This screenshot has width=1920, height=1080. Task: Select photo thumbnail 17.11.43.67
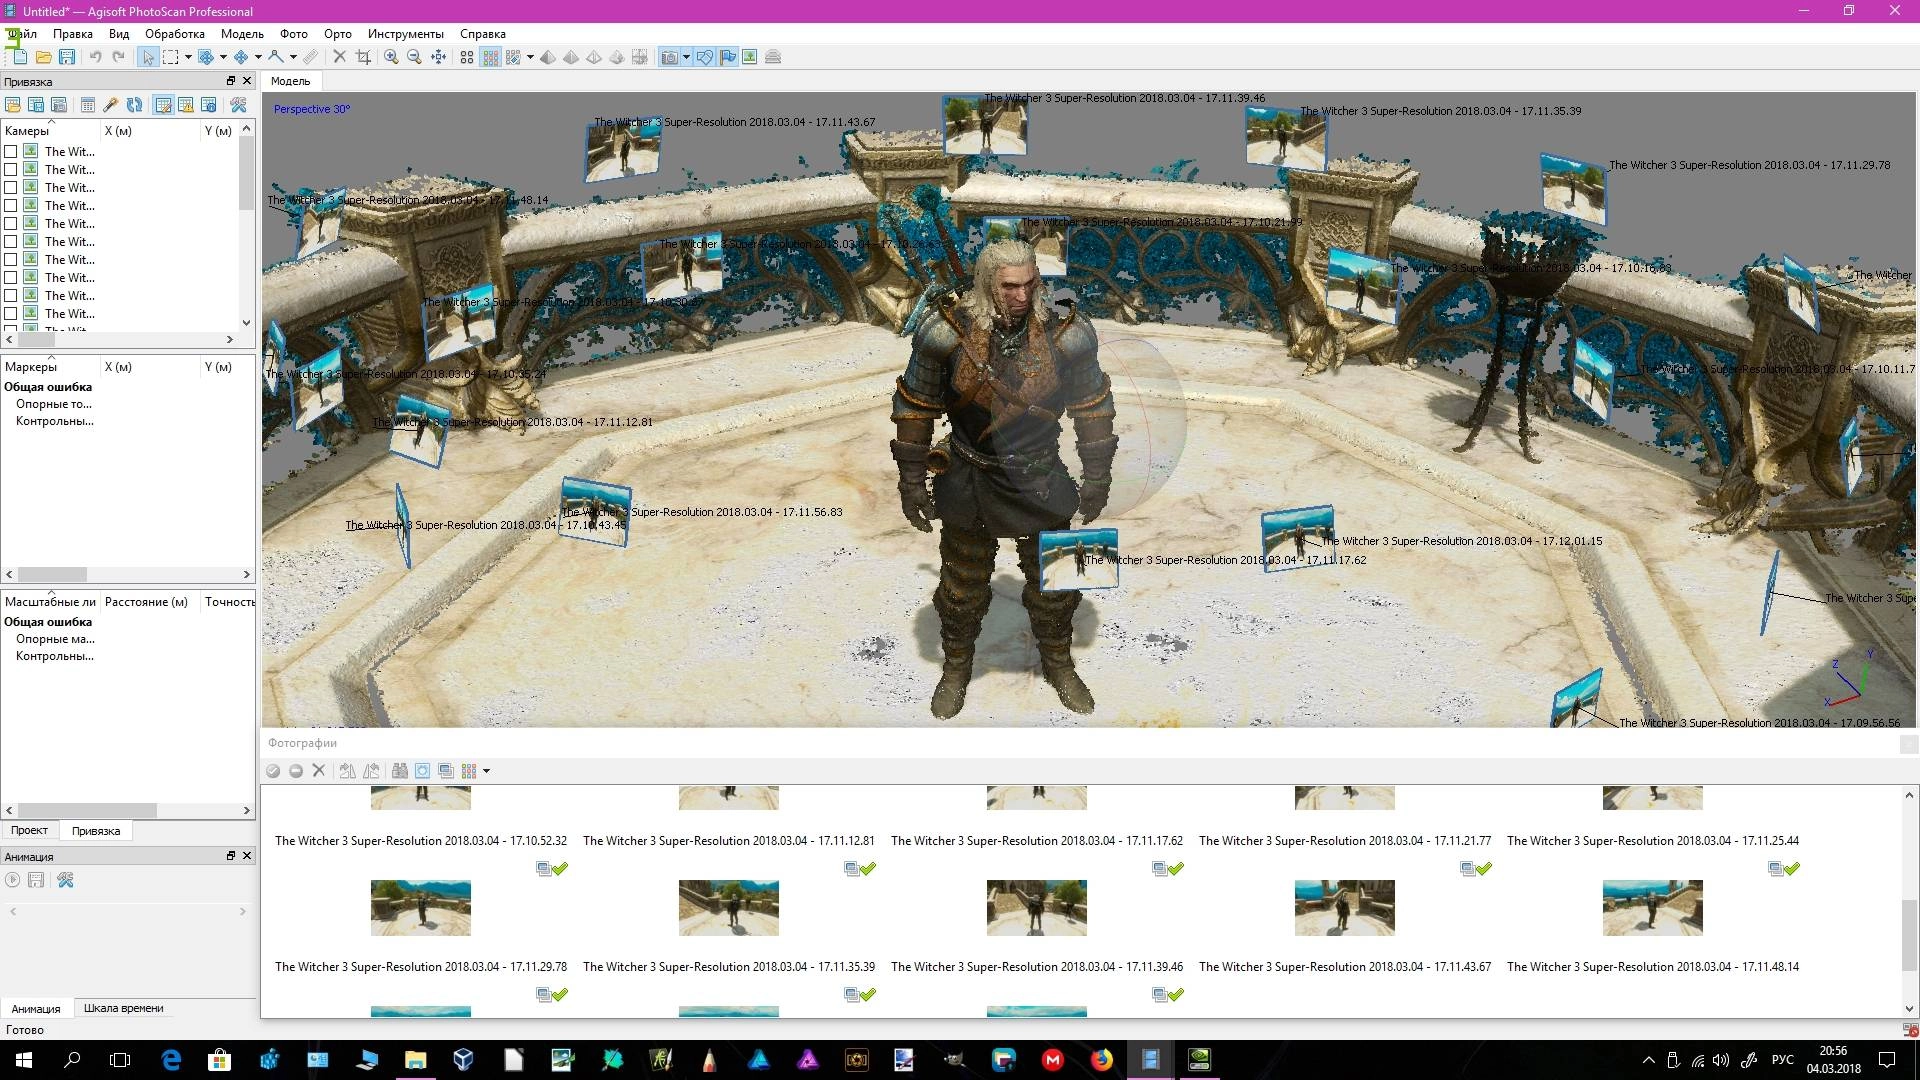pos(1344,908)
